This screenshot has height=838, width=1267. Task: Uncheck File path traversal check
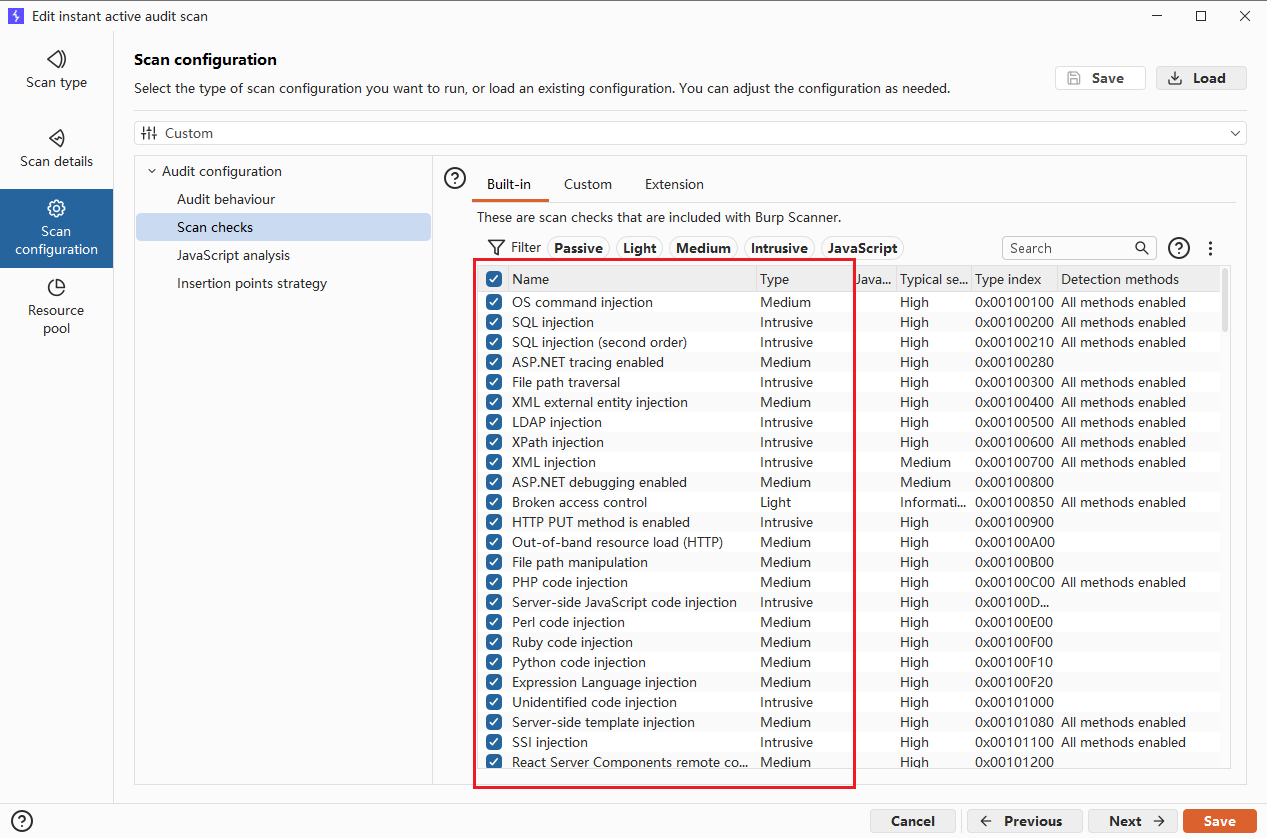point(494,382)
